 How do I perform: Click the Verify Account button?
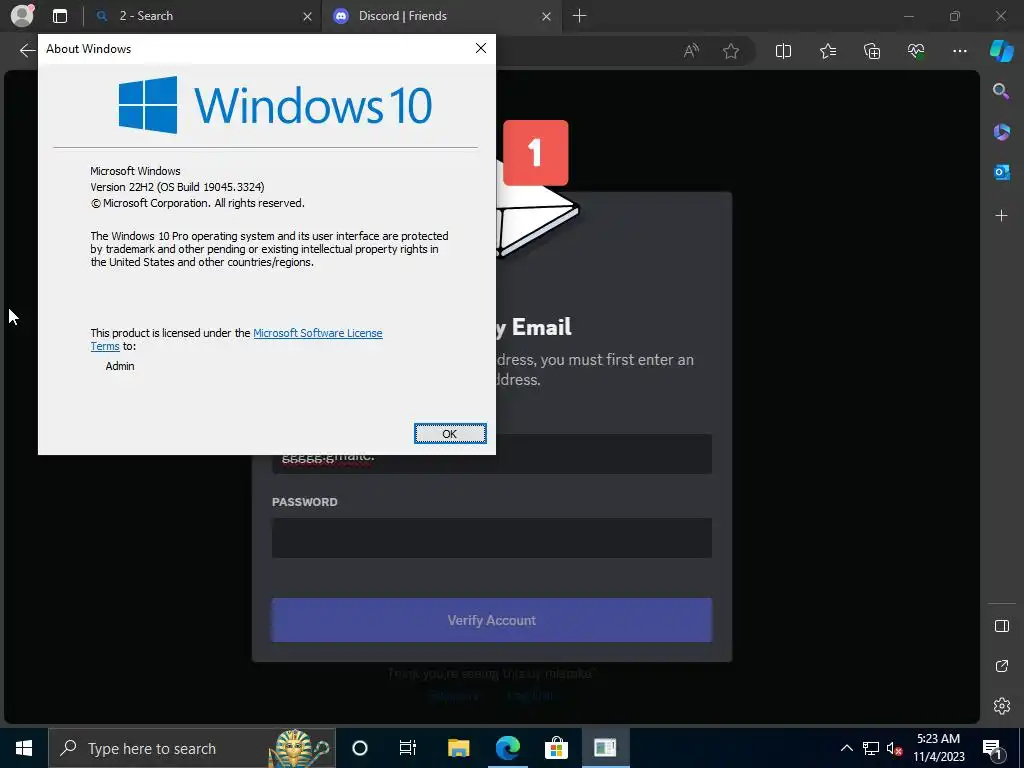[x=492, y=620]
